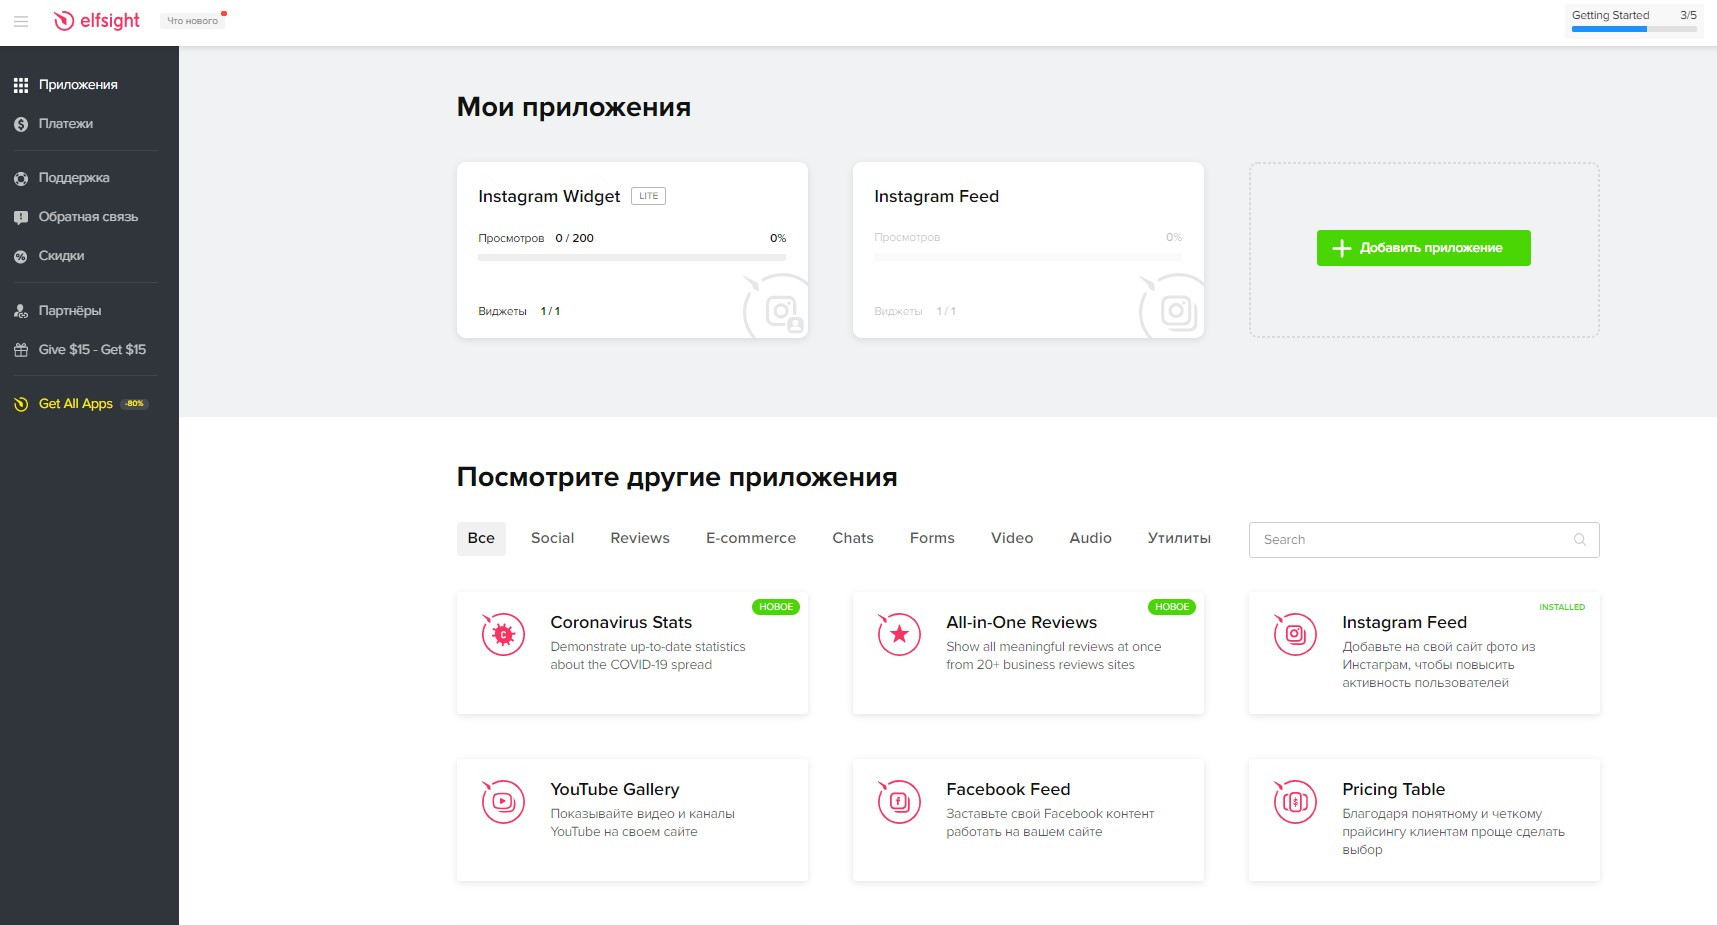Select the Утилиты category tab
This screenshot has height=925, width=1717.
[1179, 538]
